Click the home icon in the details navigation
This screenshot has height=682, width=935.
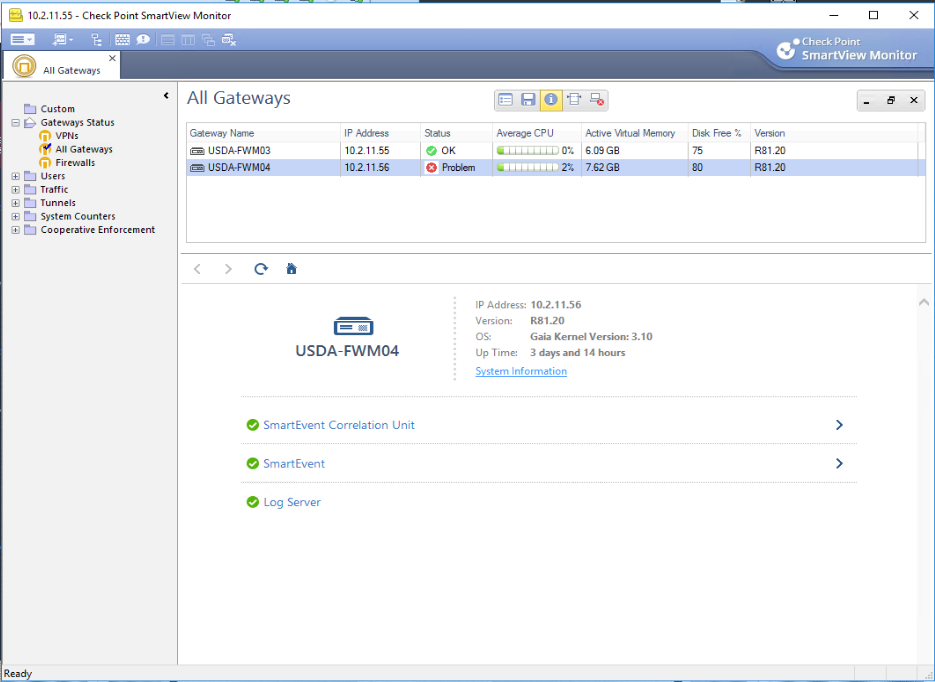292,269
